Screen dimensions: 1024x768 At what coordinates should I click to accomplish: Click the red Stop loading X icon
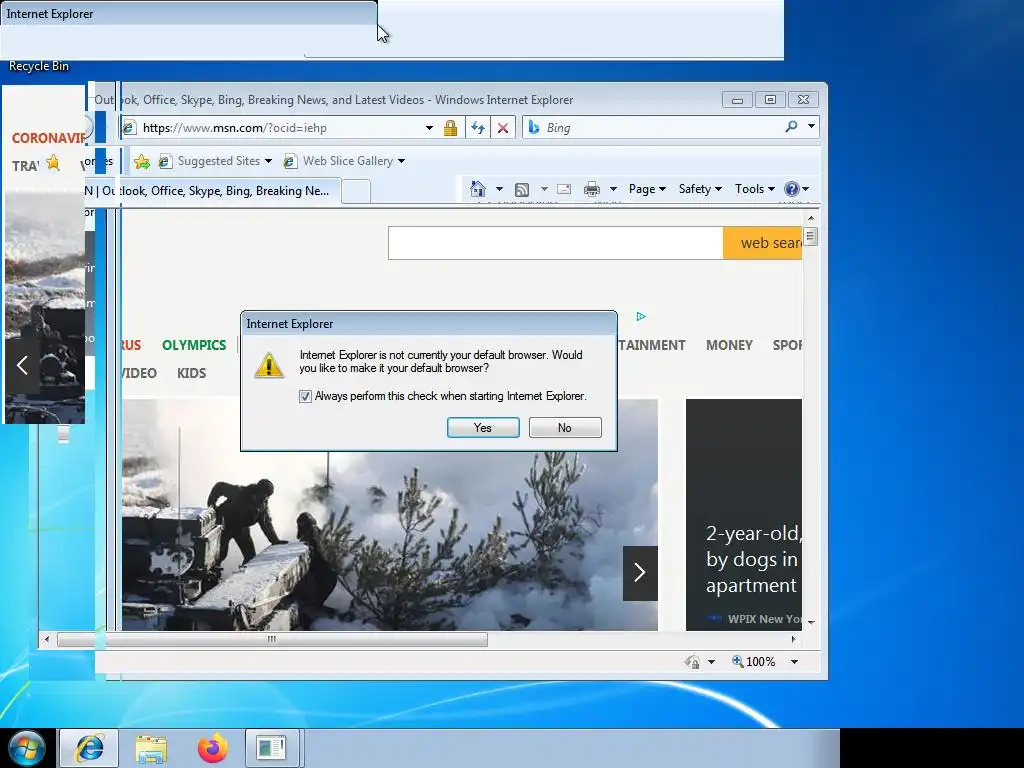(503, 128)
